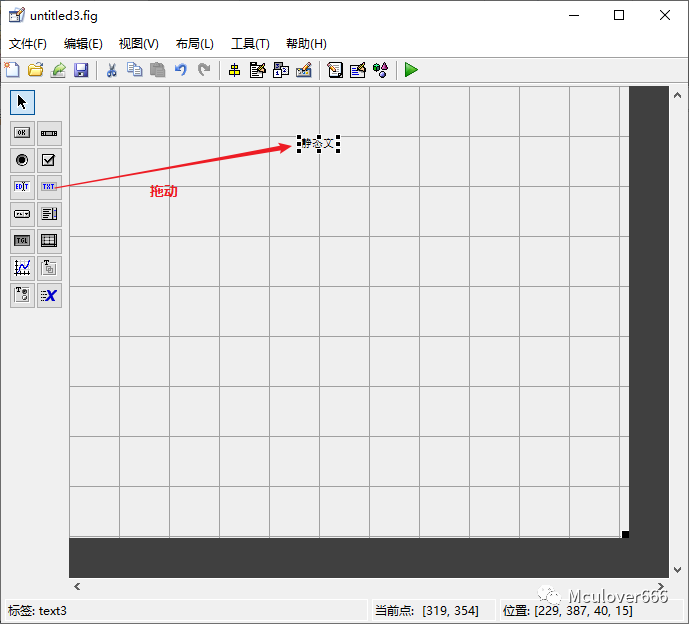Screen dimensions: 689x624
Task: Choose the Table component
Action: click(x=49, y=241)
